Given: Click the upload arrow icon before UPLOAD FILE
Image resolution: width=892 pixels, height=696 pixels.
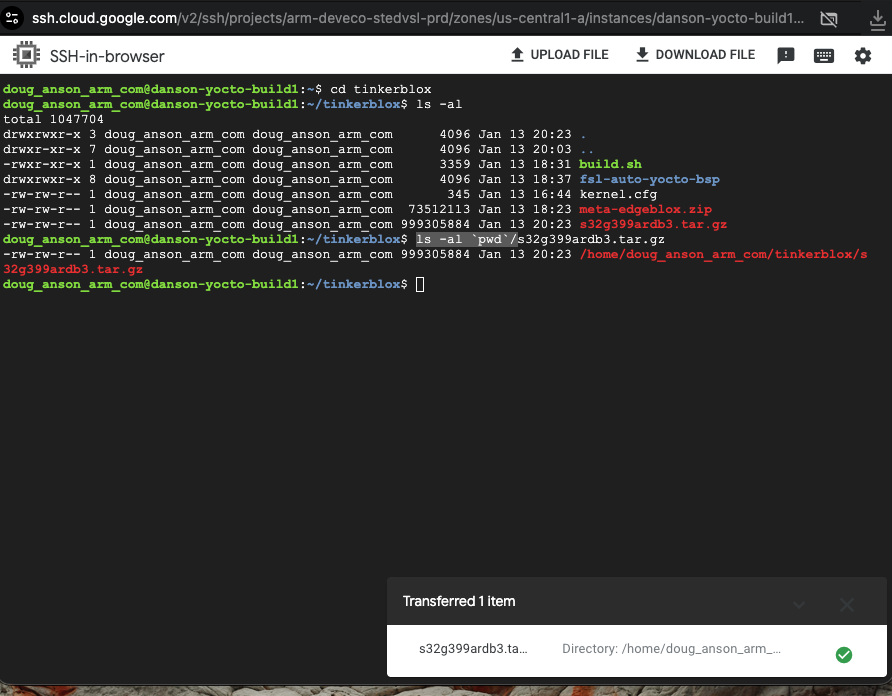Looking at the screenshot, I should (x=516, y=54).
